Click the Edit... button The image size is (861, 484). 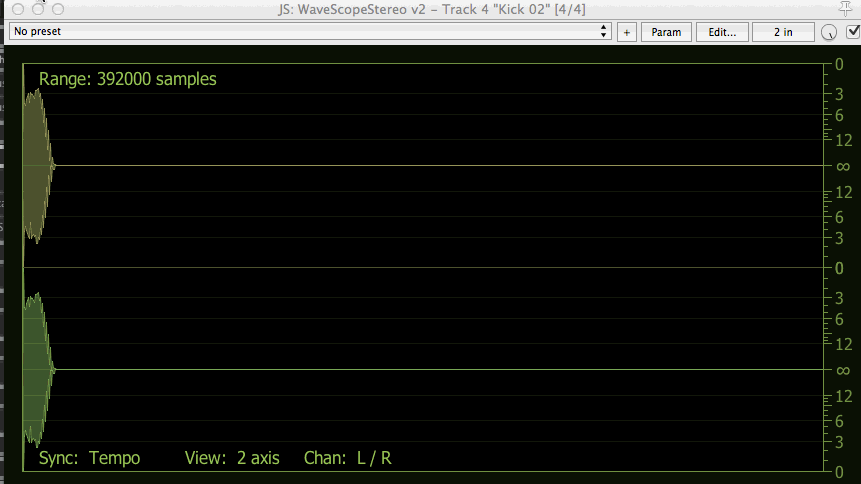click(x=722, y=32)
